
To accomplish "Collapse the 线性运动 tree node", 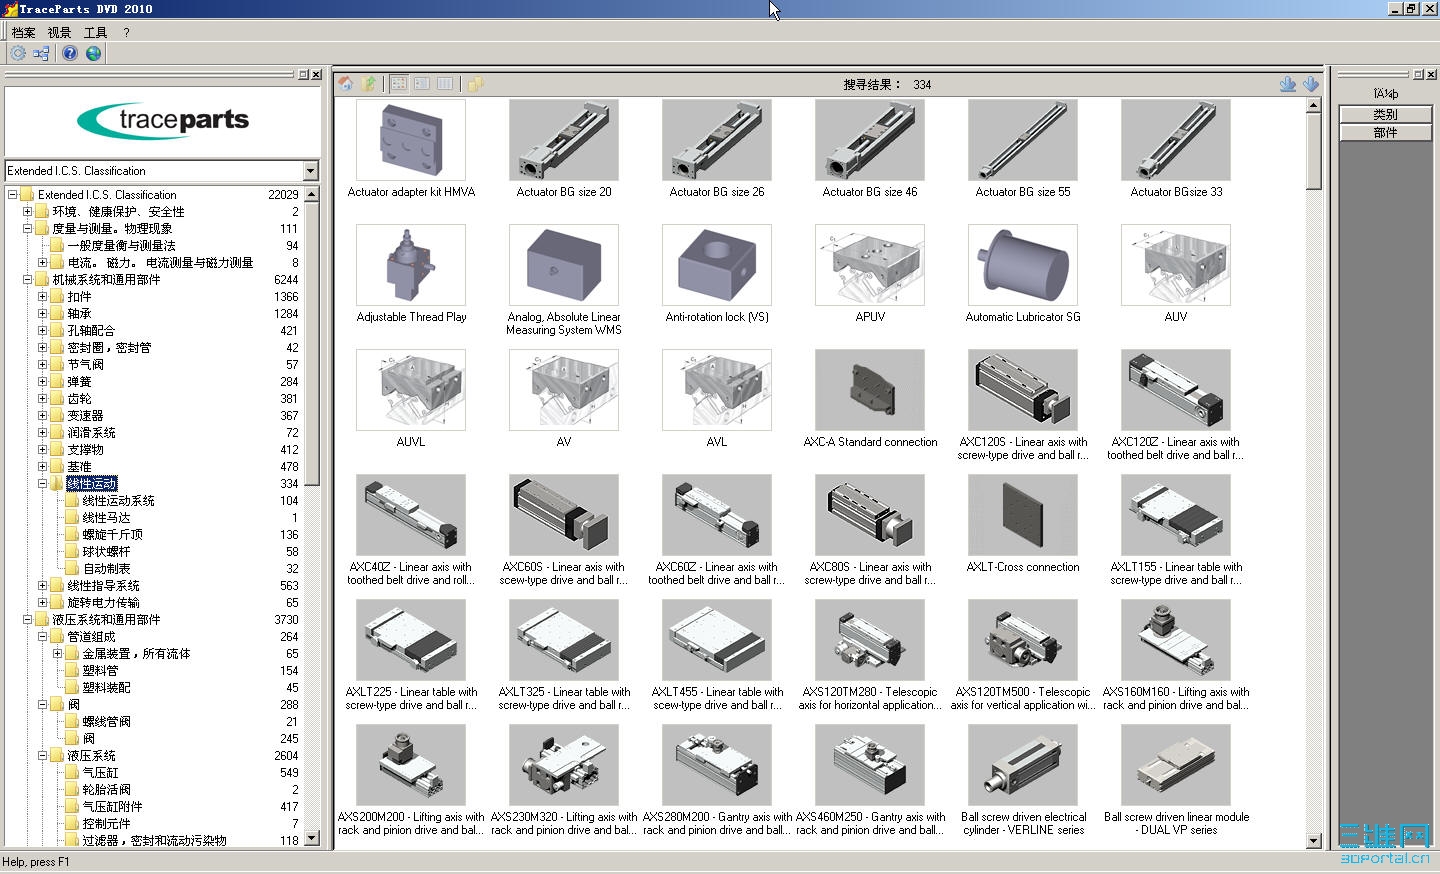I will coord(43,484).
